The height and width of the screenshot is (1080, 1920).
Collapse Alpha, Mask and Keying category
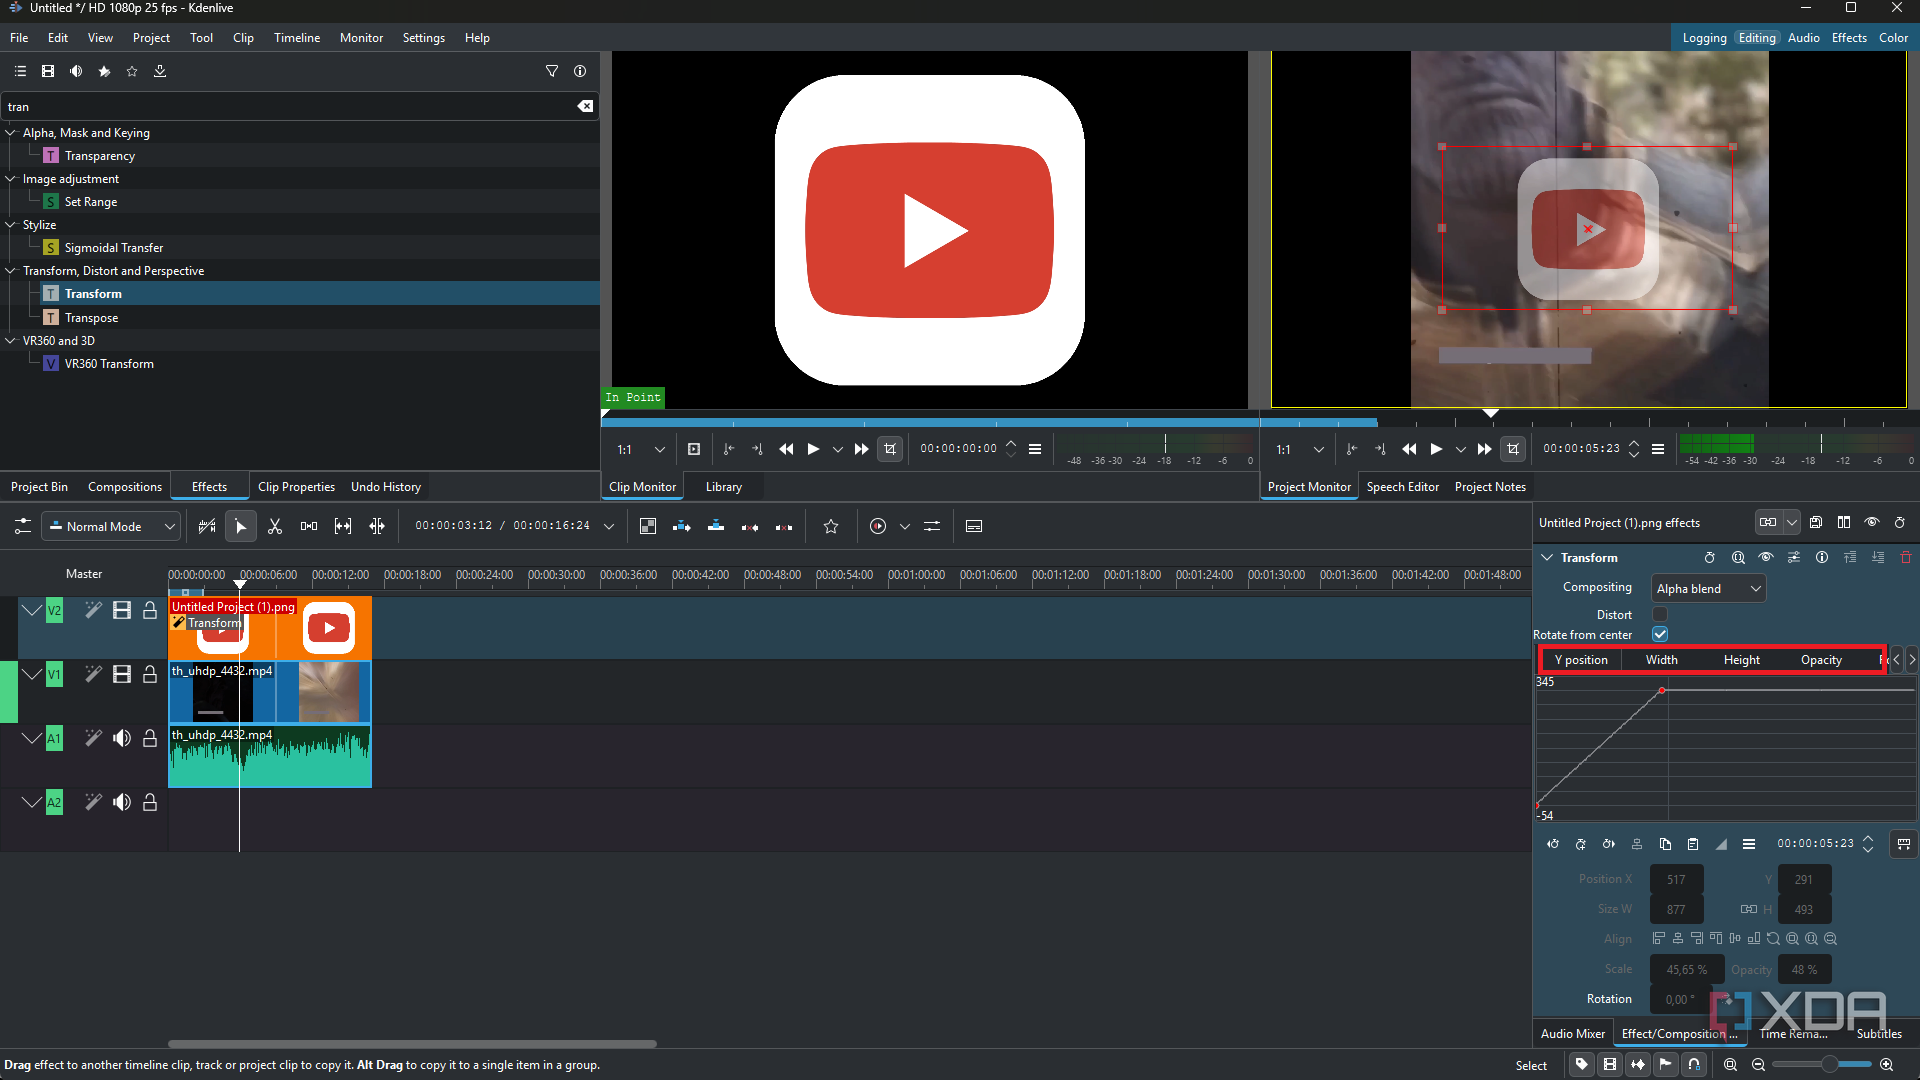click(11, 133)
